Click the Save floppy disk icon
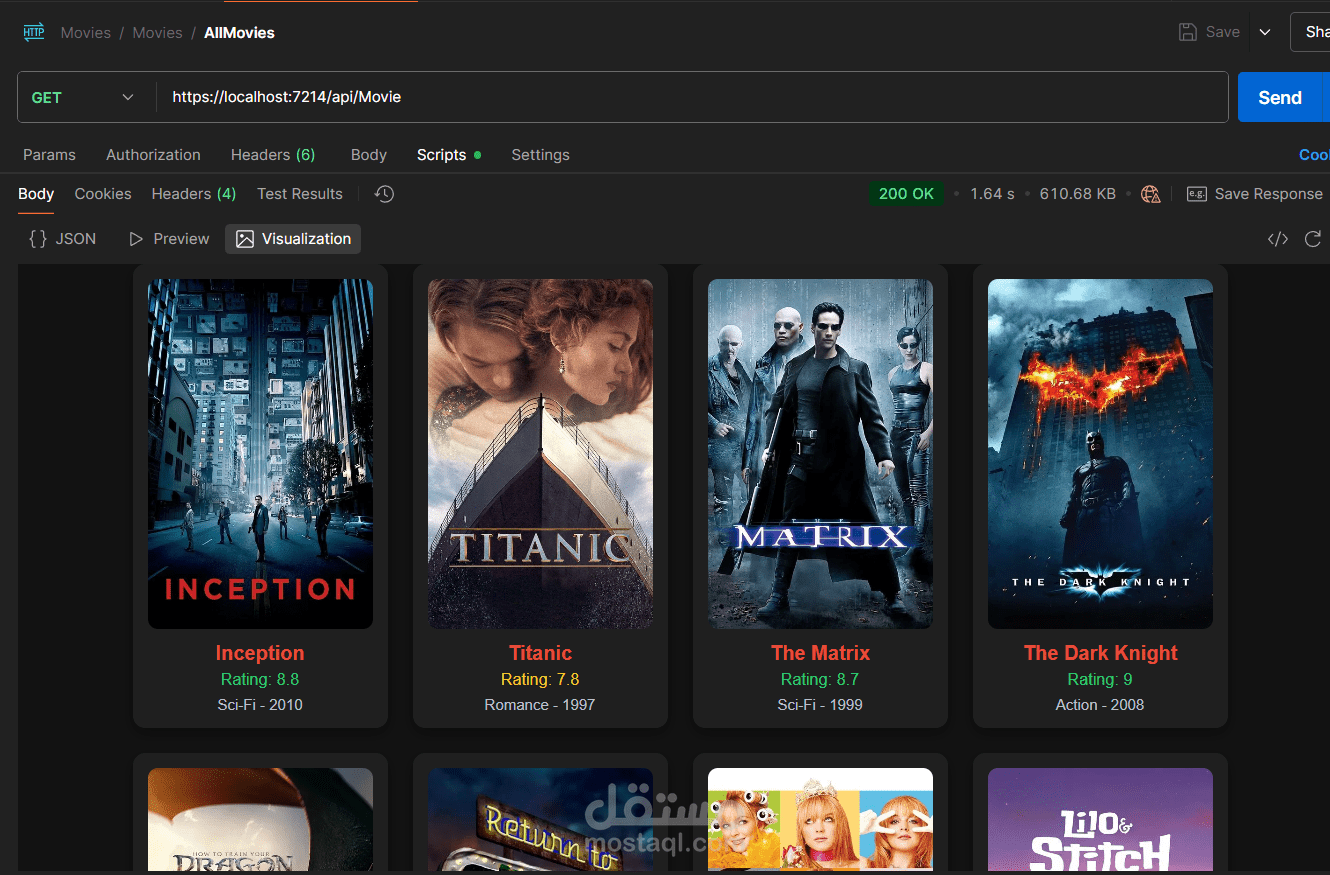The width and height of the screenshot is (1330, 875). pos(1188,32)
